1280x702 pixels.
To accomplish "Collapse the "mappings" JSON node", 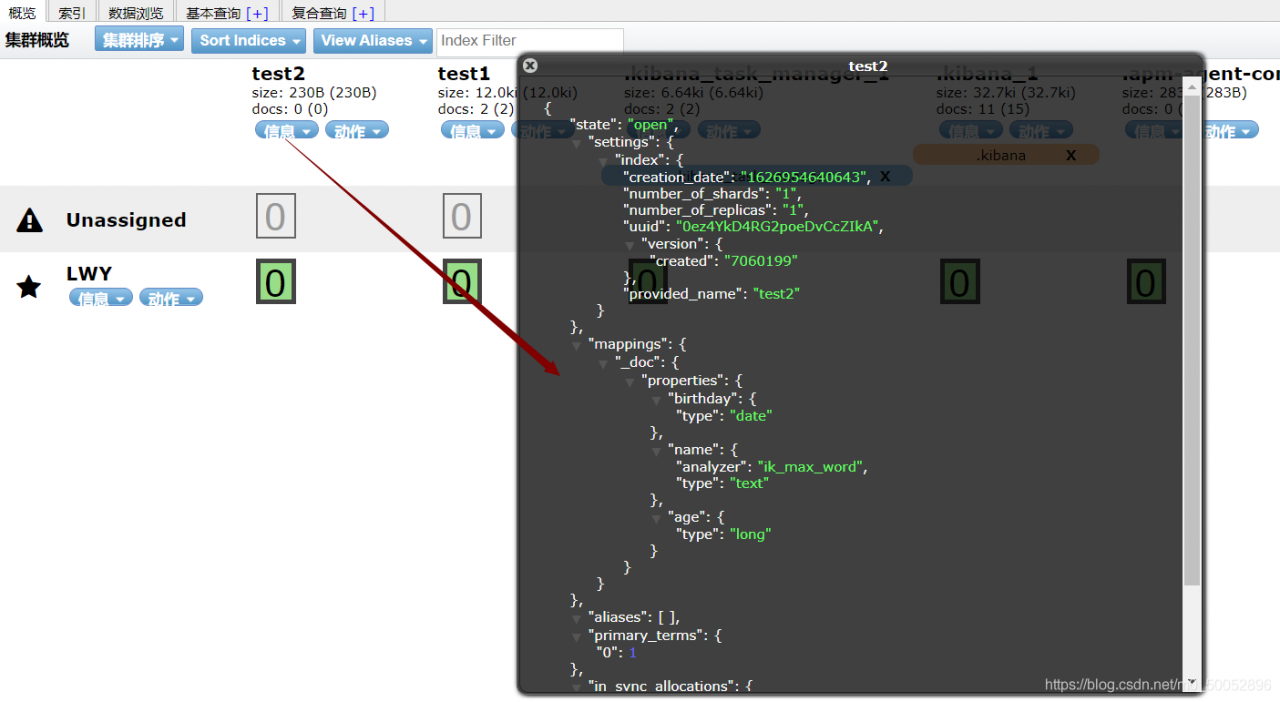I will point(577,345).
